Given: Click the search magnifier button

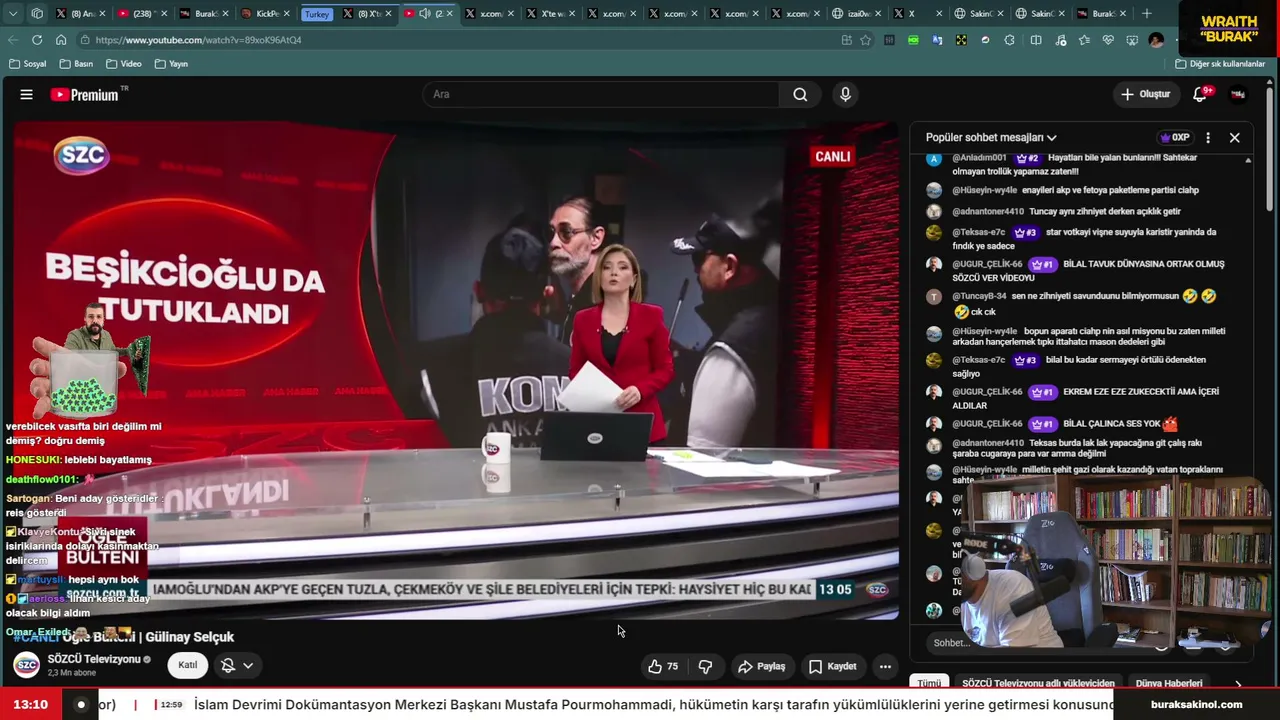Looking at the screenshot, I should coord(800,94).
